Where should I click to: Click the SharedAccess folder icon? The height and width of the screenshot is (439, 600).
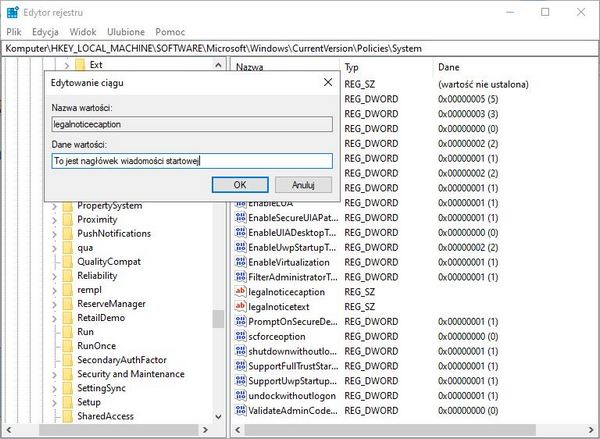pos(67,416)
